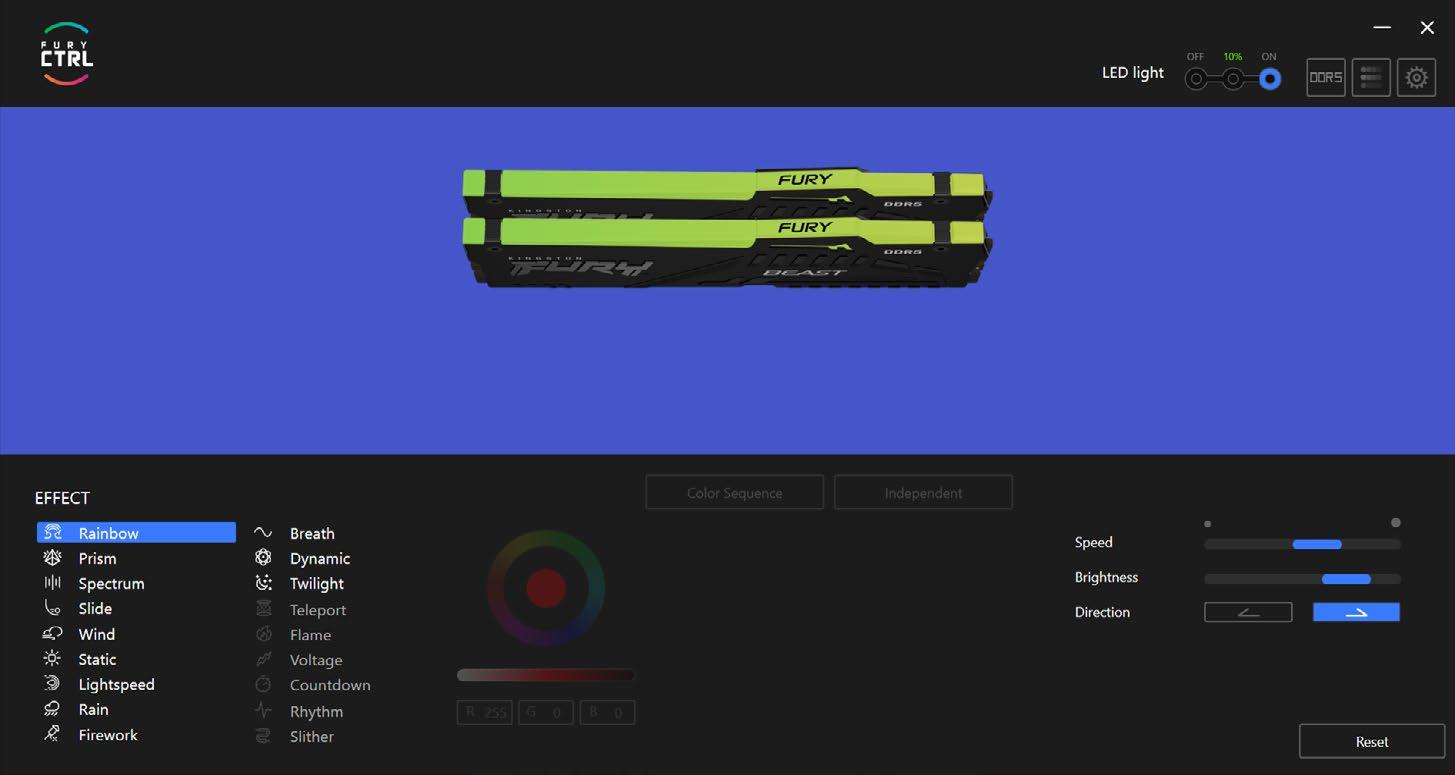This screenshot has width=1455, height=775.
Task: Choose the Prism effect icon
Action: (53, 558)
